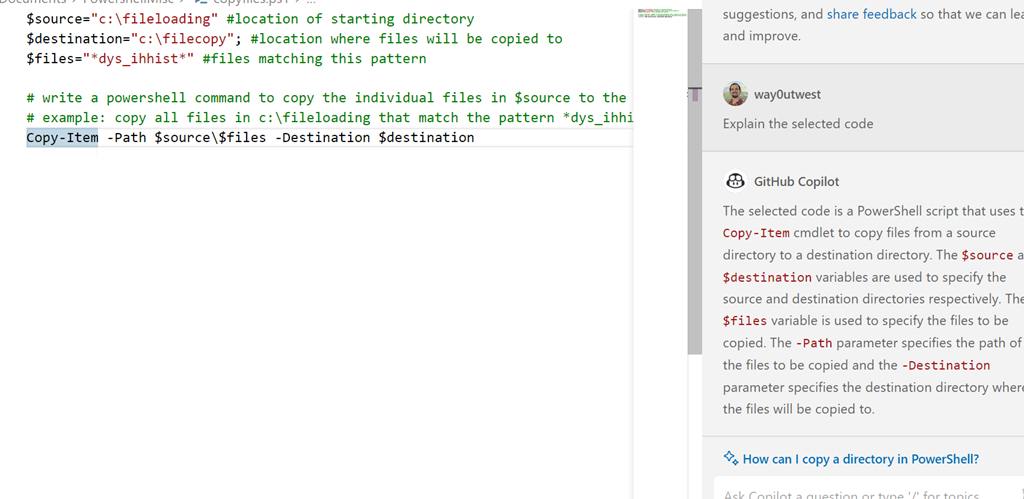Click the code minimap preview

coord(659,15)
